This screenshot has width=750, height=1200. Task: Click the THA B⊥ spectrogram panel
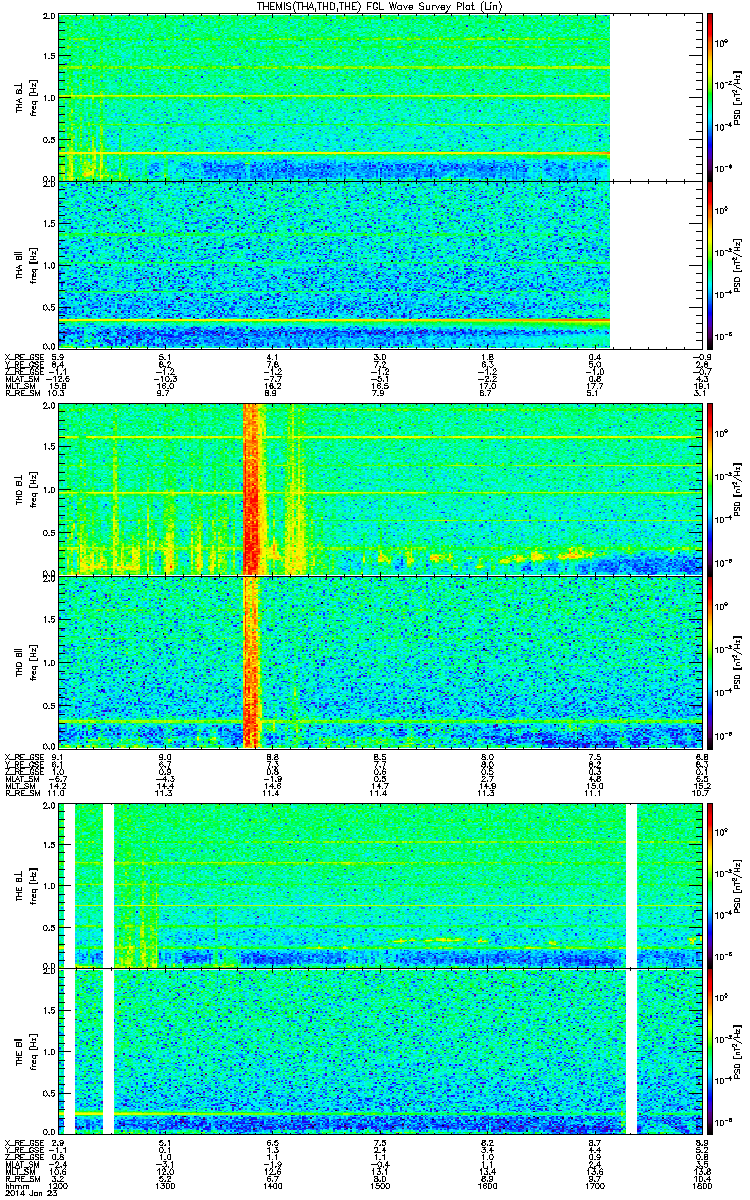click(378, 97)
